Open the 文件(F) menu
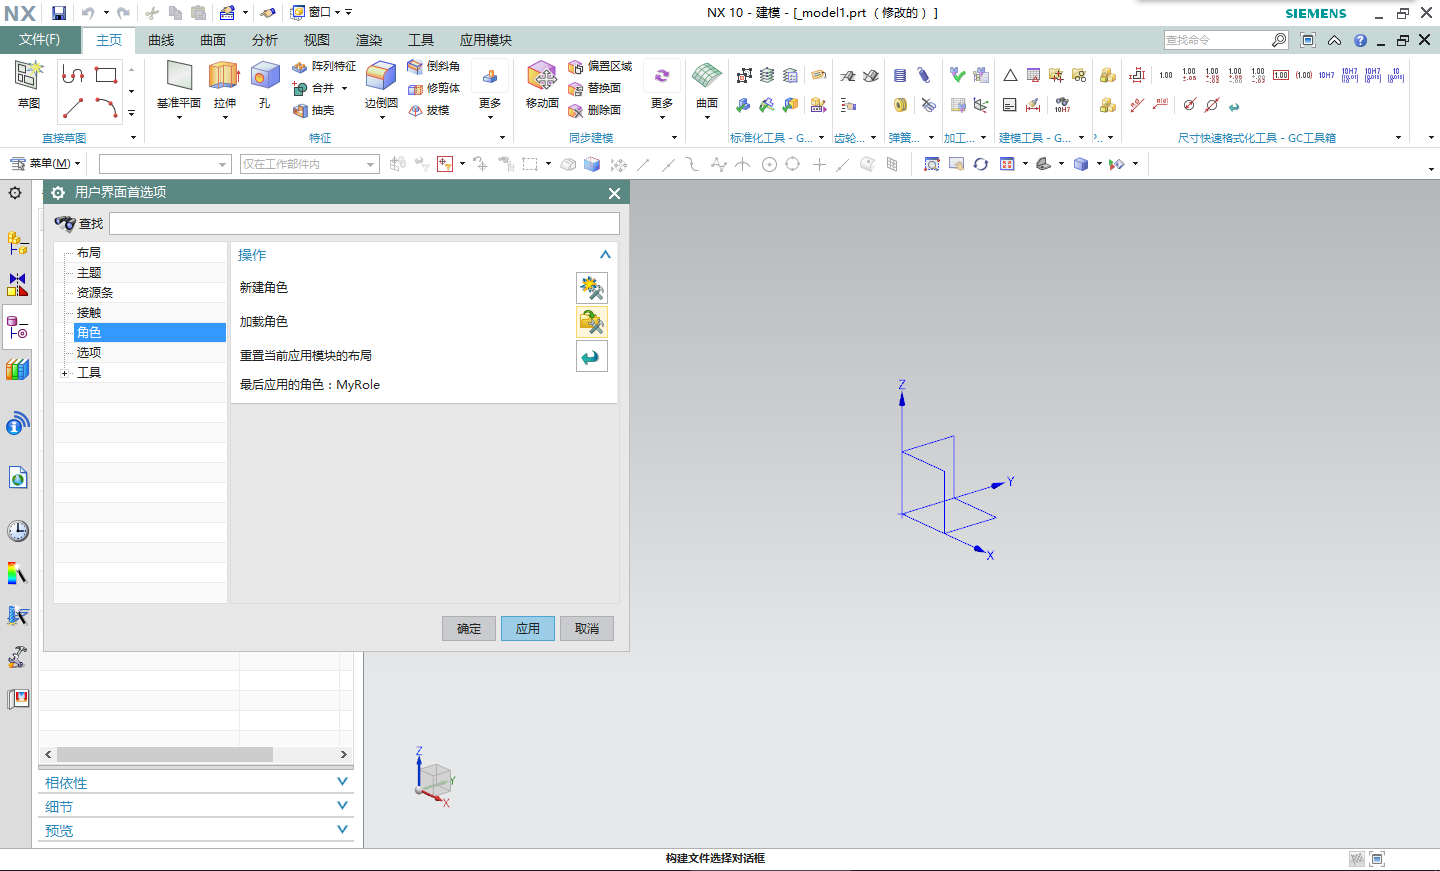 tap(39, 40)
